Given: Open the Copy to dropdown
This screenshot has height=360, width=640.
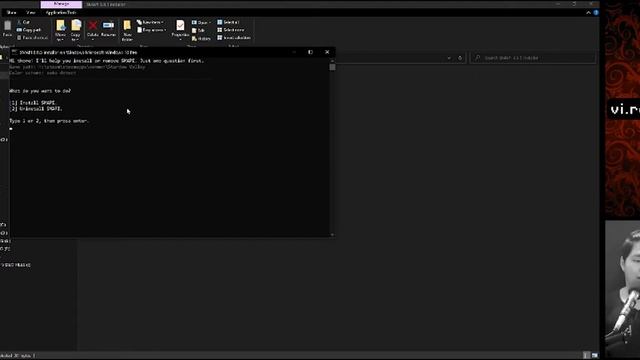Looking at the screenshot, I should click(x=76, y=31).
